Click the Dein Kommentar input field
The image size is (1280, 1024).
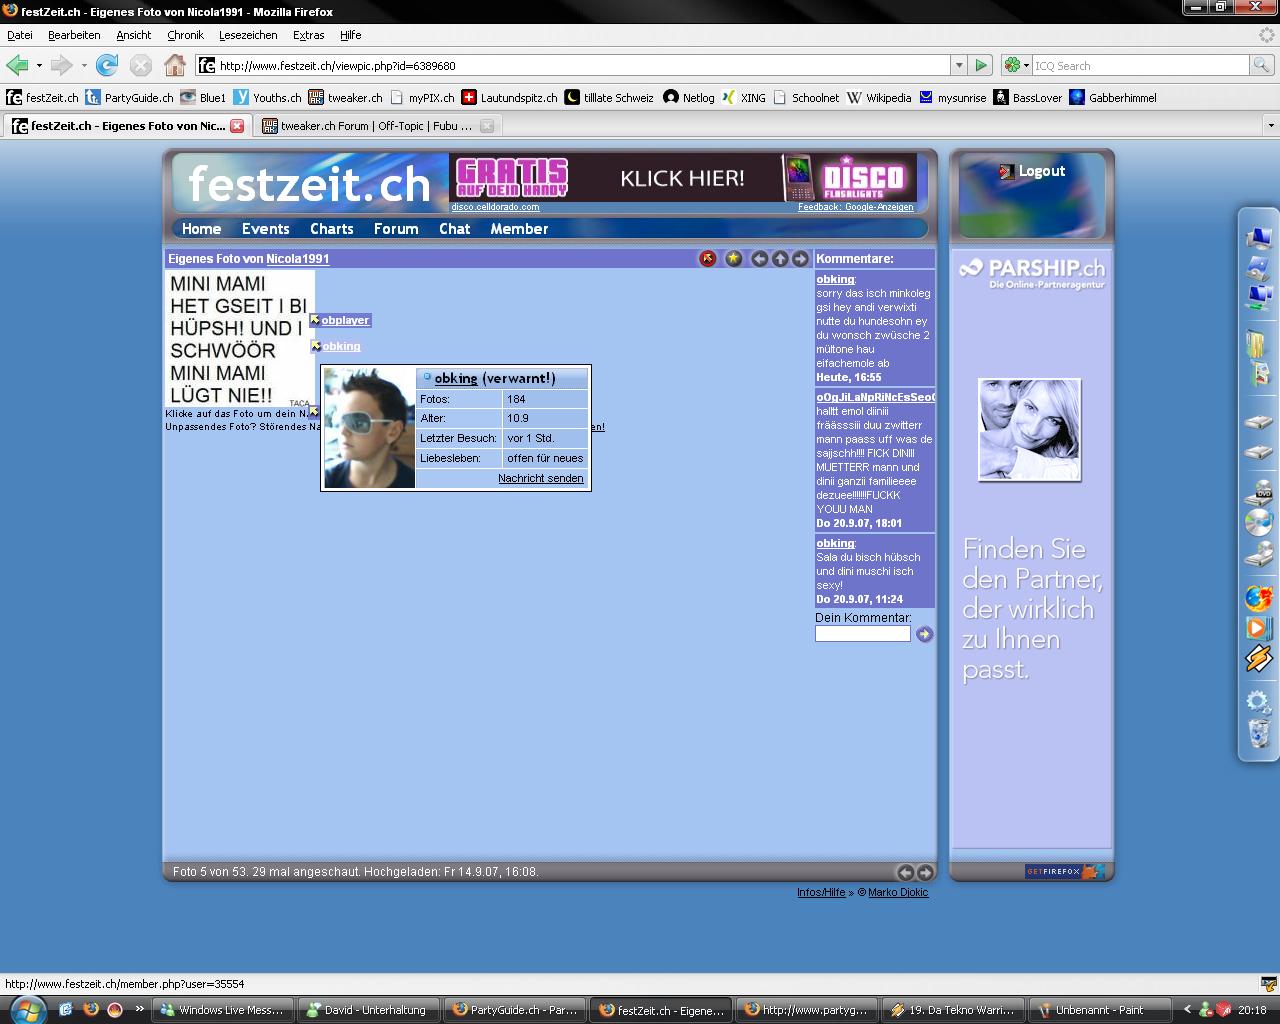point(862,634)
